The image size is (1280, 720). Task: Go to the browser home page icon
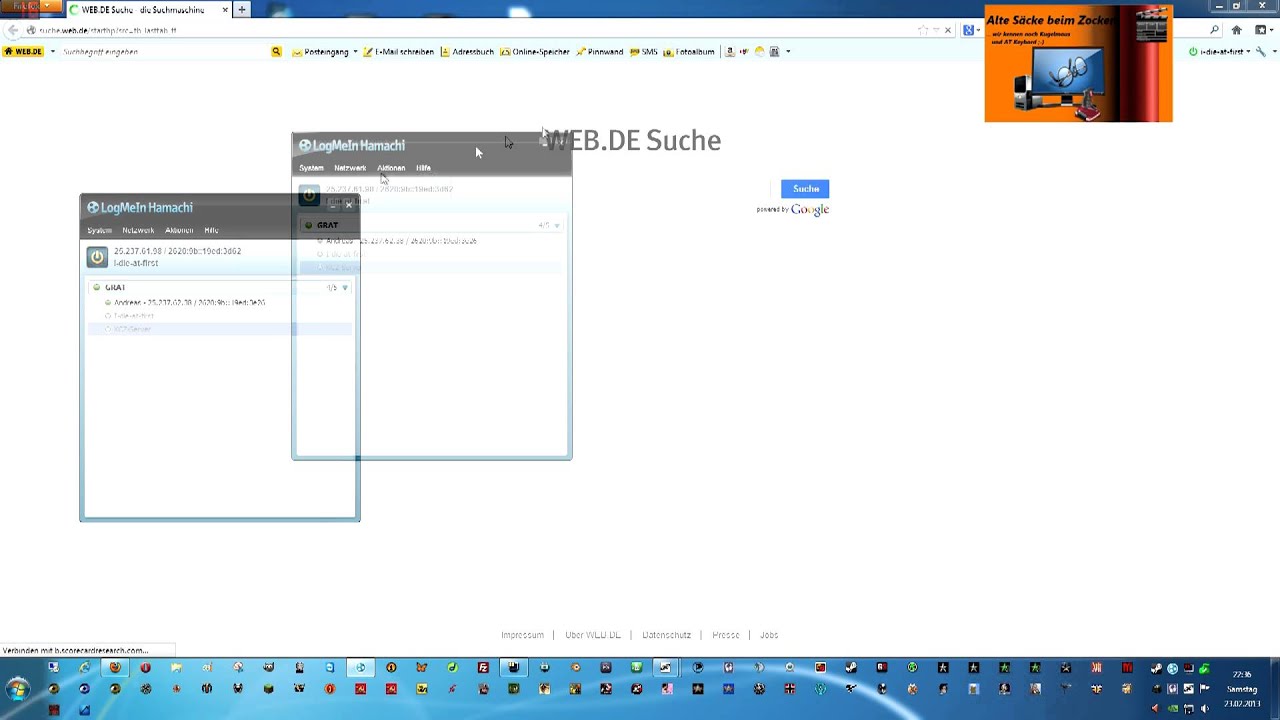tap(1236, 30)
